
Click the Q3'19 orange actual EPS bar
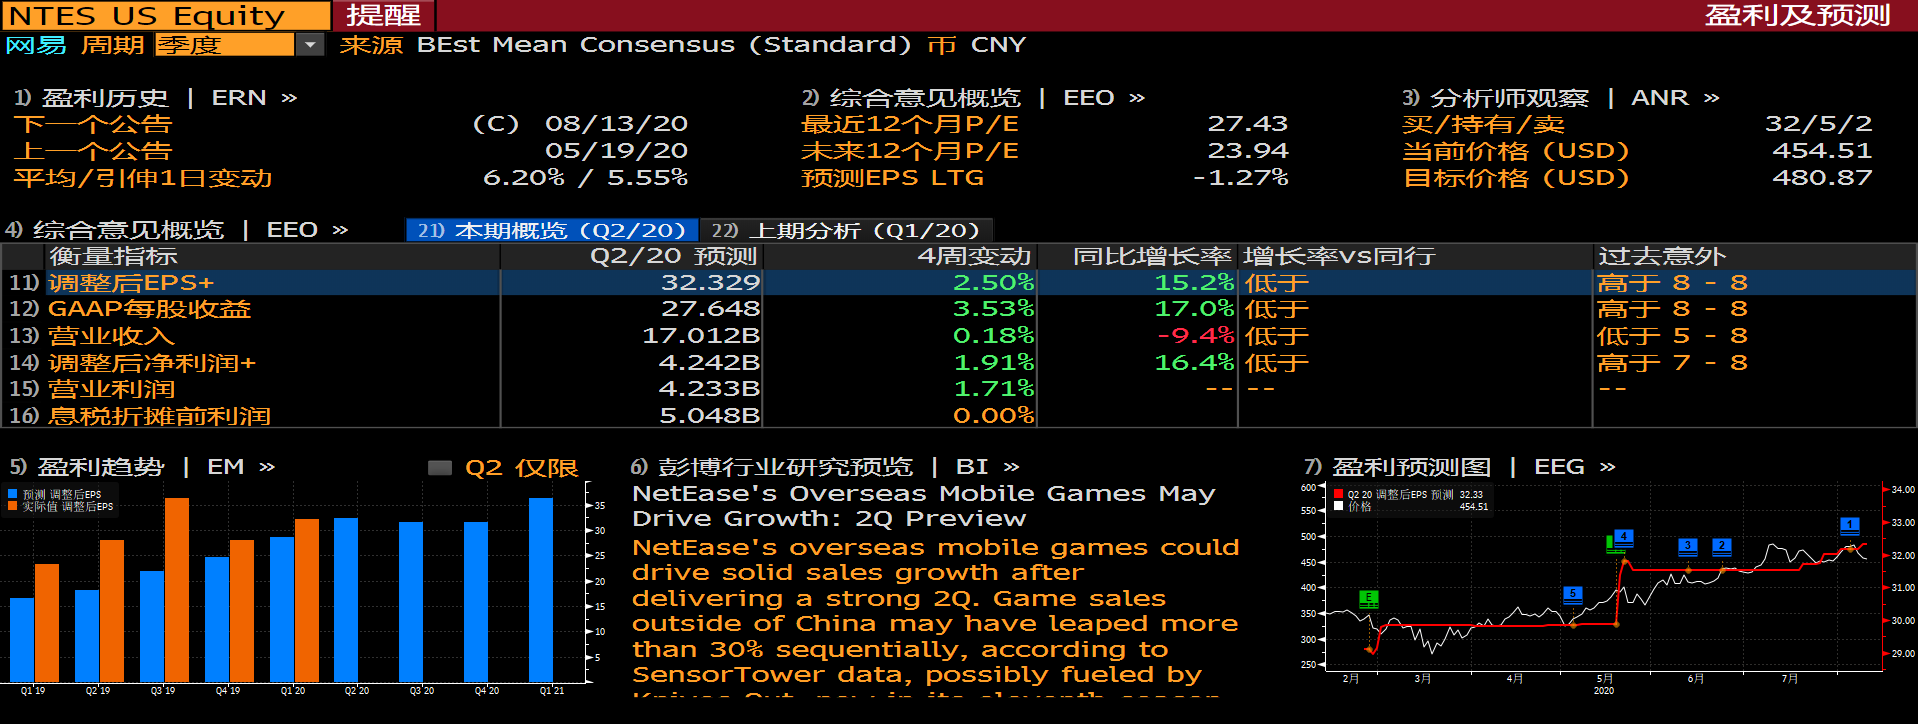point(177,590)
